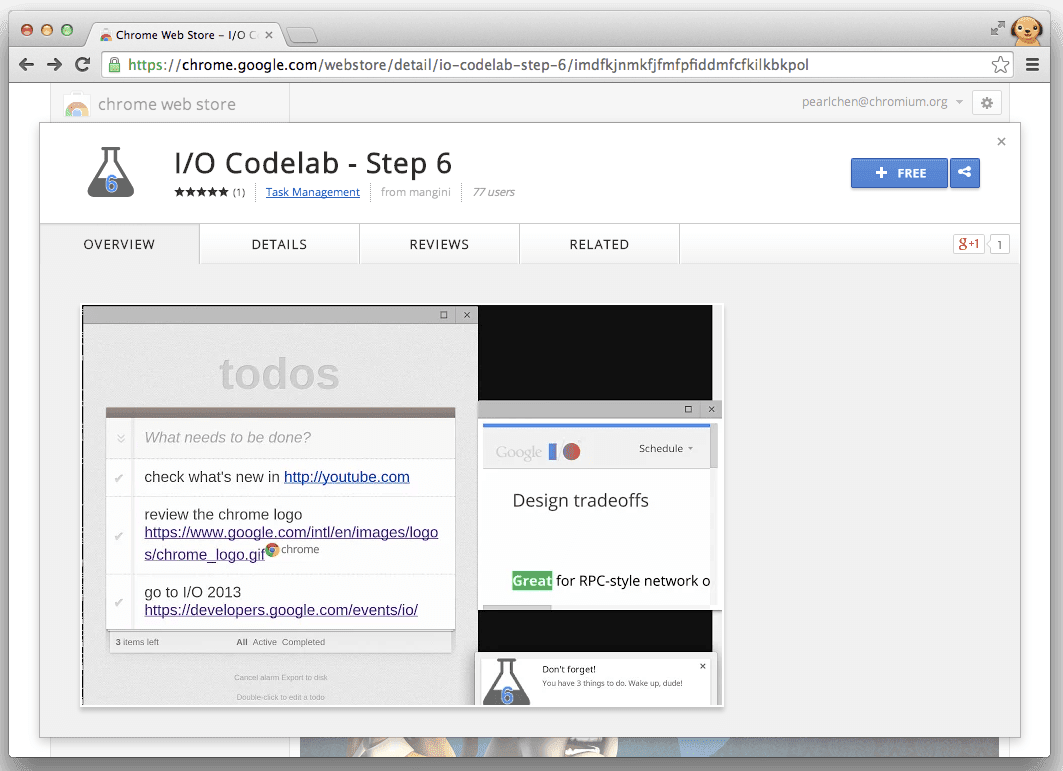This screenshot has height=771, width=1063.
Task: Navigate back with the back arrow
Action: [x=26, y=63]
